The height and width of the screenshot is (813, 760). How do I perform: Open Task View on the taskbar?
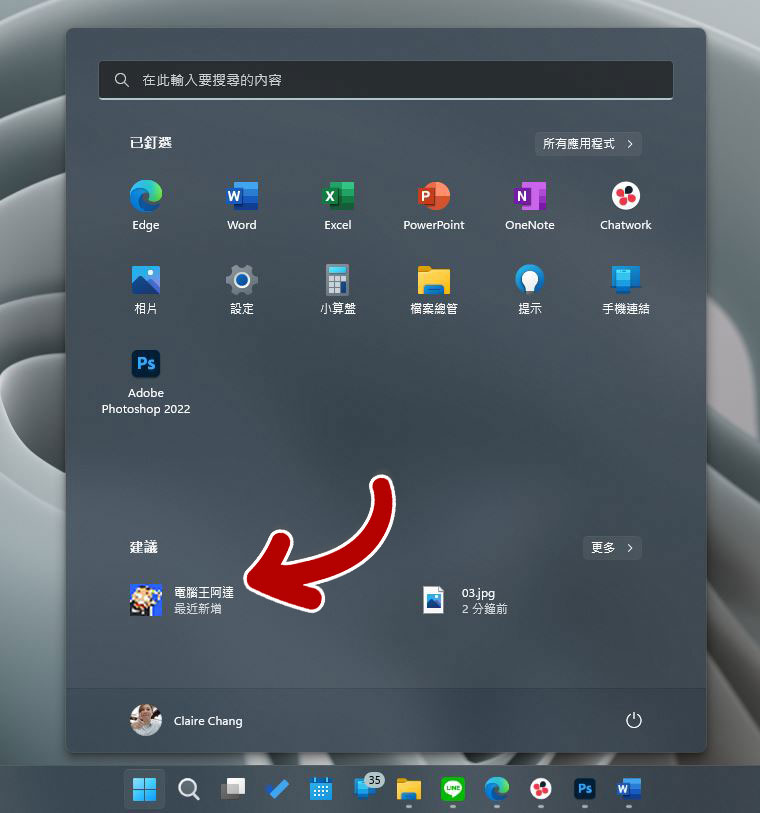[233, 789]
